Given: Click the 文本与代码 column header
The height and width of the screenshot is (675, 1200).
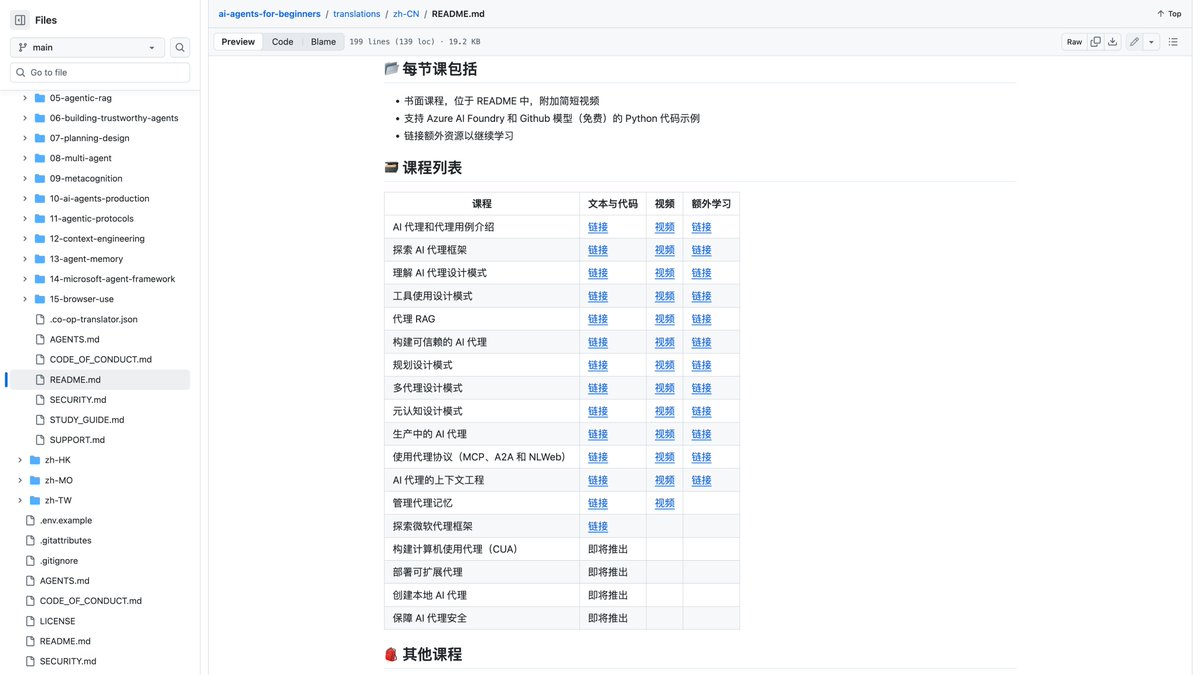Looking at the screenshot, I should click(x=613, y=203).
